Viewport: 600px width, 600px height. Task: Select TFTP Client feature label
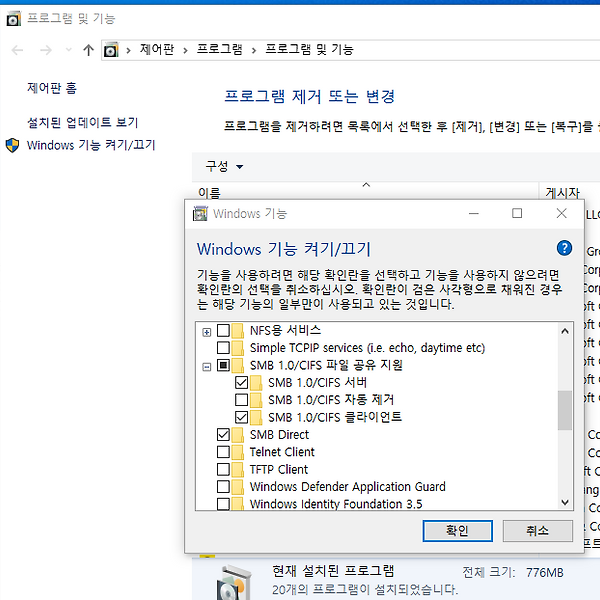279,469
